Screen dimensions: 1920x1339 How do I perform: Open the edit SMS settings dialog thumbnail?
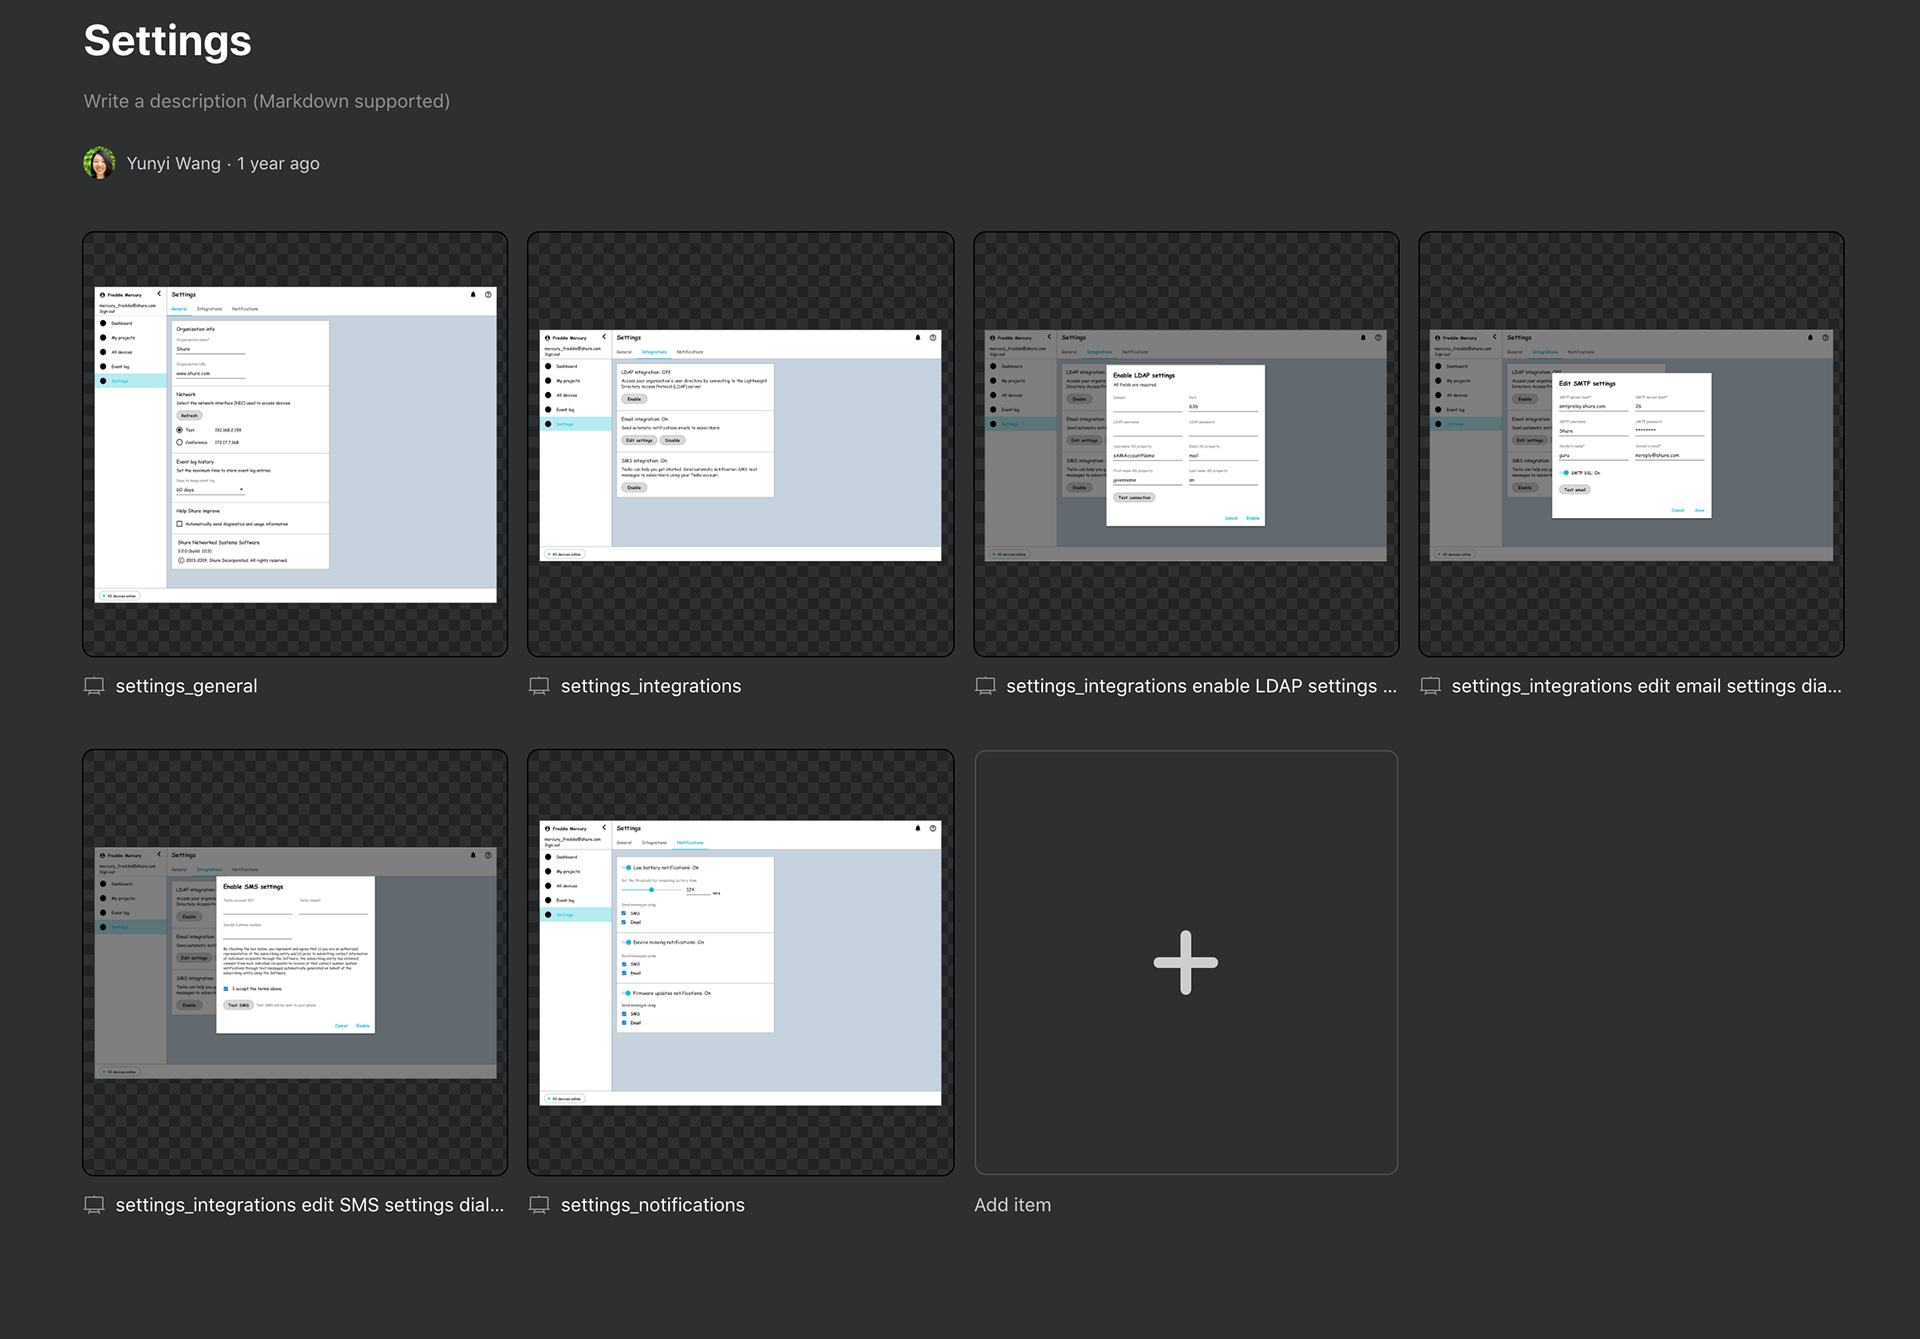click(295, 963)
